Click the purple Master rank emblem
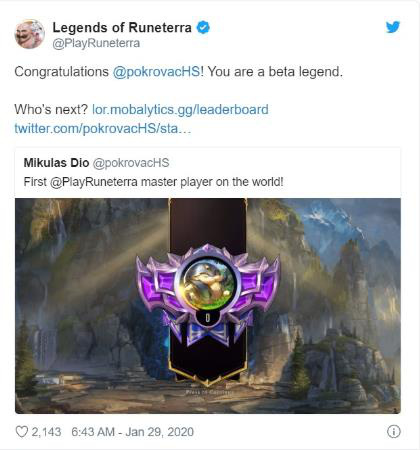420x450 pixels. [x=208, y=294]
